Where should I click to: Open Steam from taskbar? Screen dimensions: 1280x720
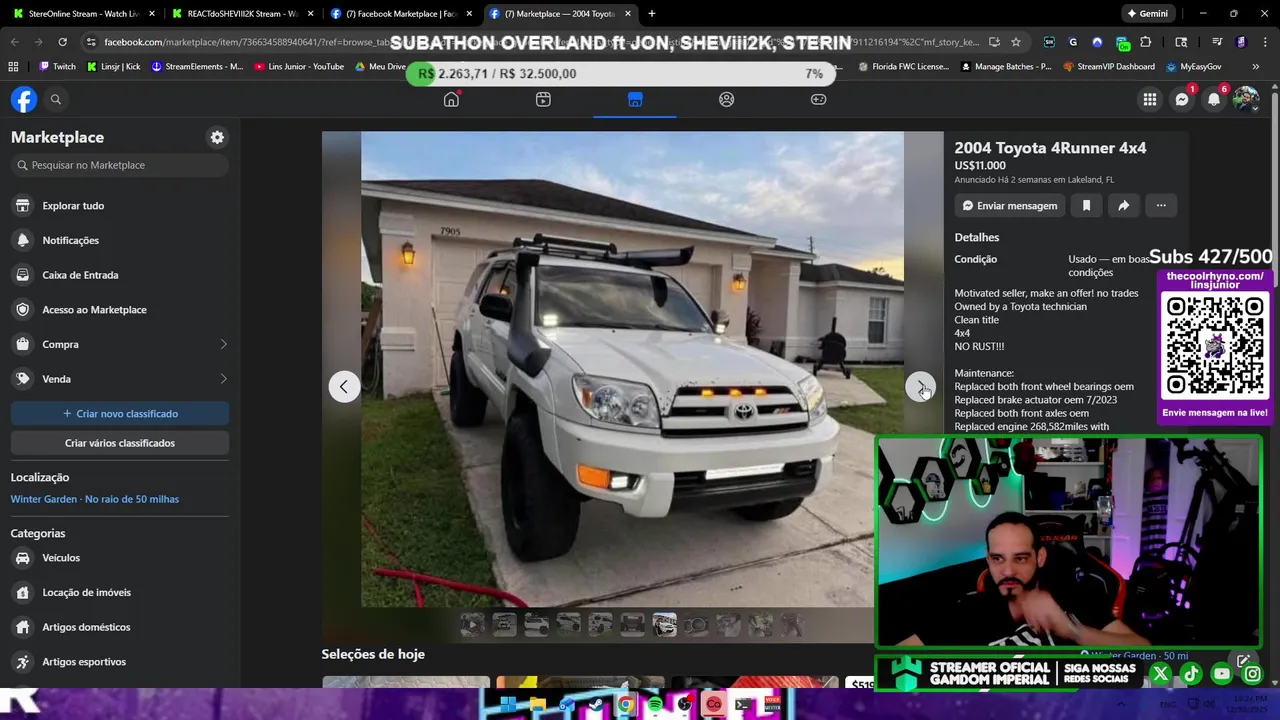click(x=596, y=705)
